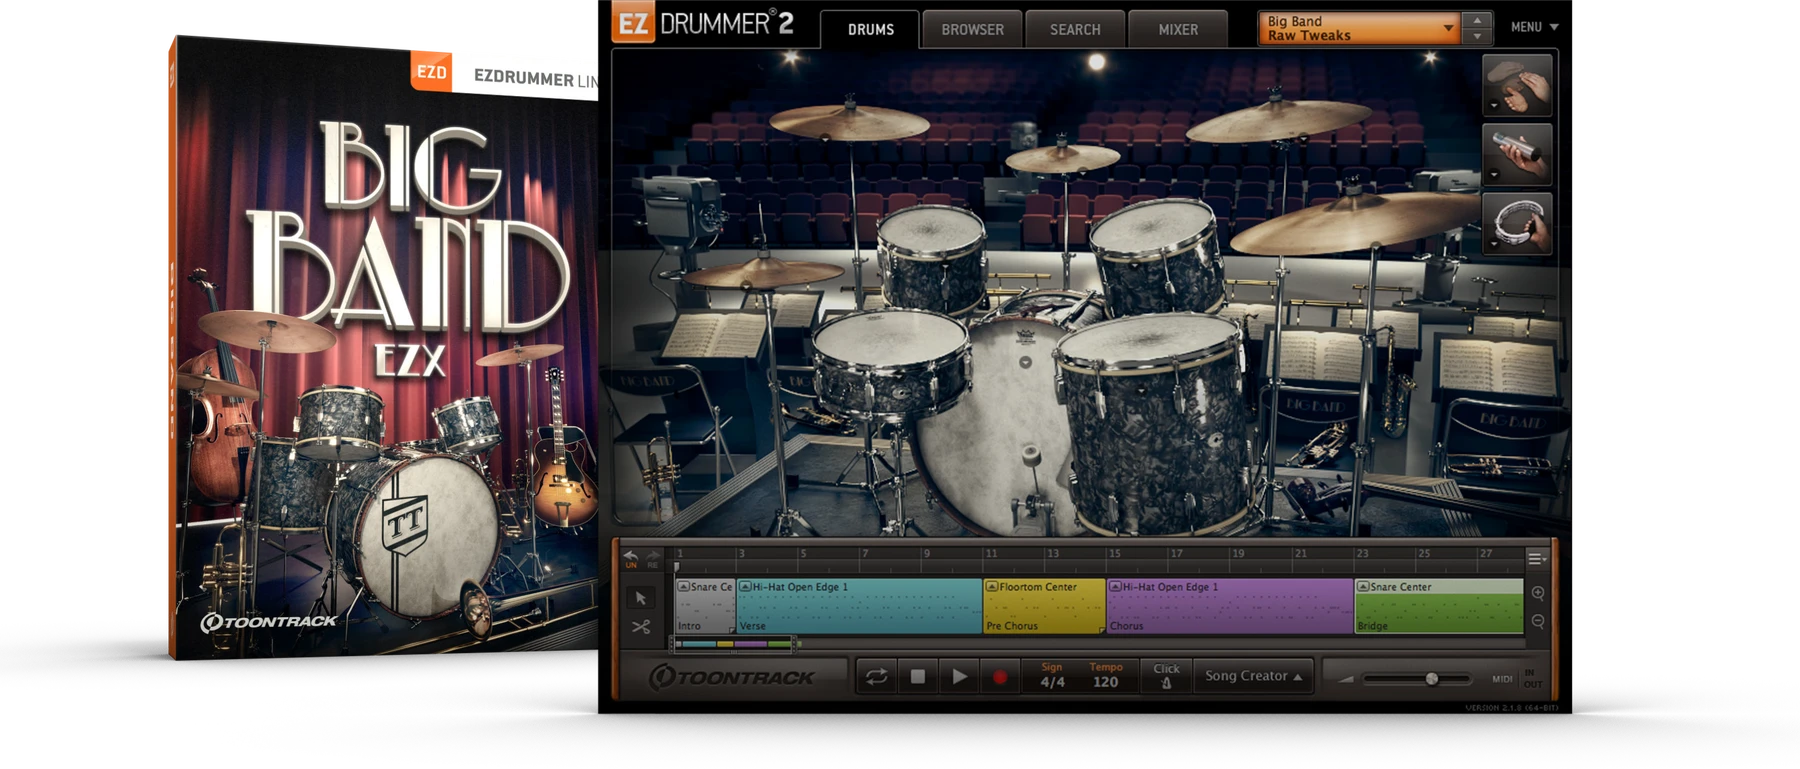Click the master volume slider knob
Viewport: 1800px width, 769px height.
(x=1432, y=679)
